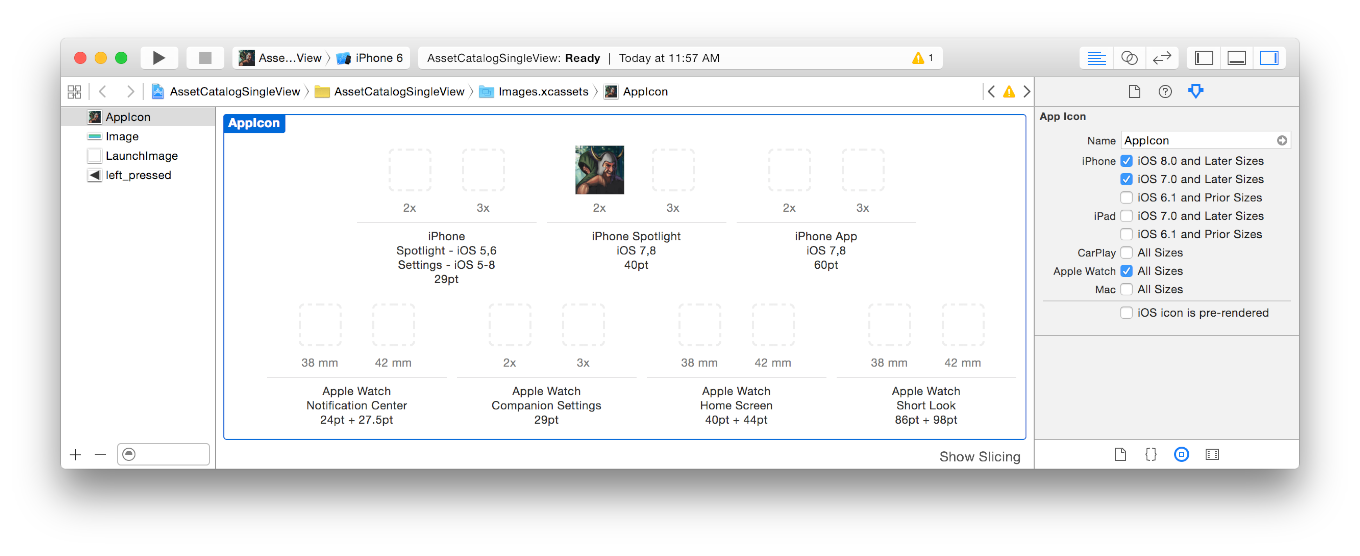Select LaunchImage in the asset list
Viewport: 1360px width, 556px height.
(x=141, y=156)
